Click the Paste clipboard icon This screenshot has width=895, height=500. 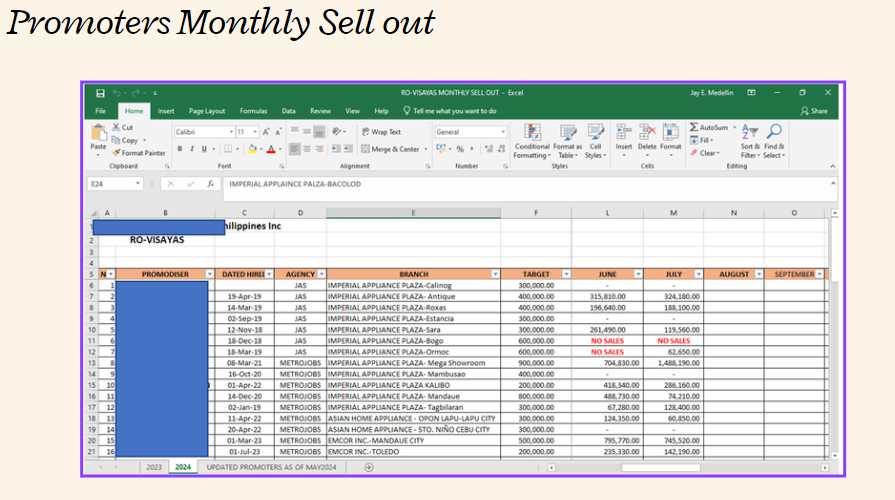coord(98,134)
